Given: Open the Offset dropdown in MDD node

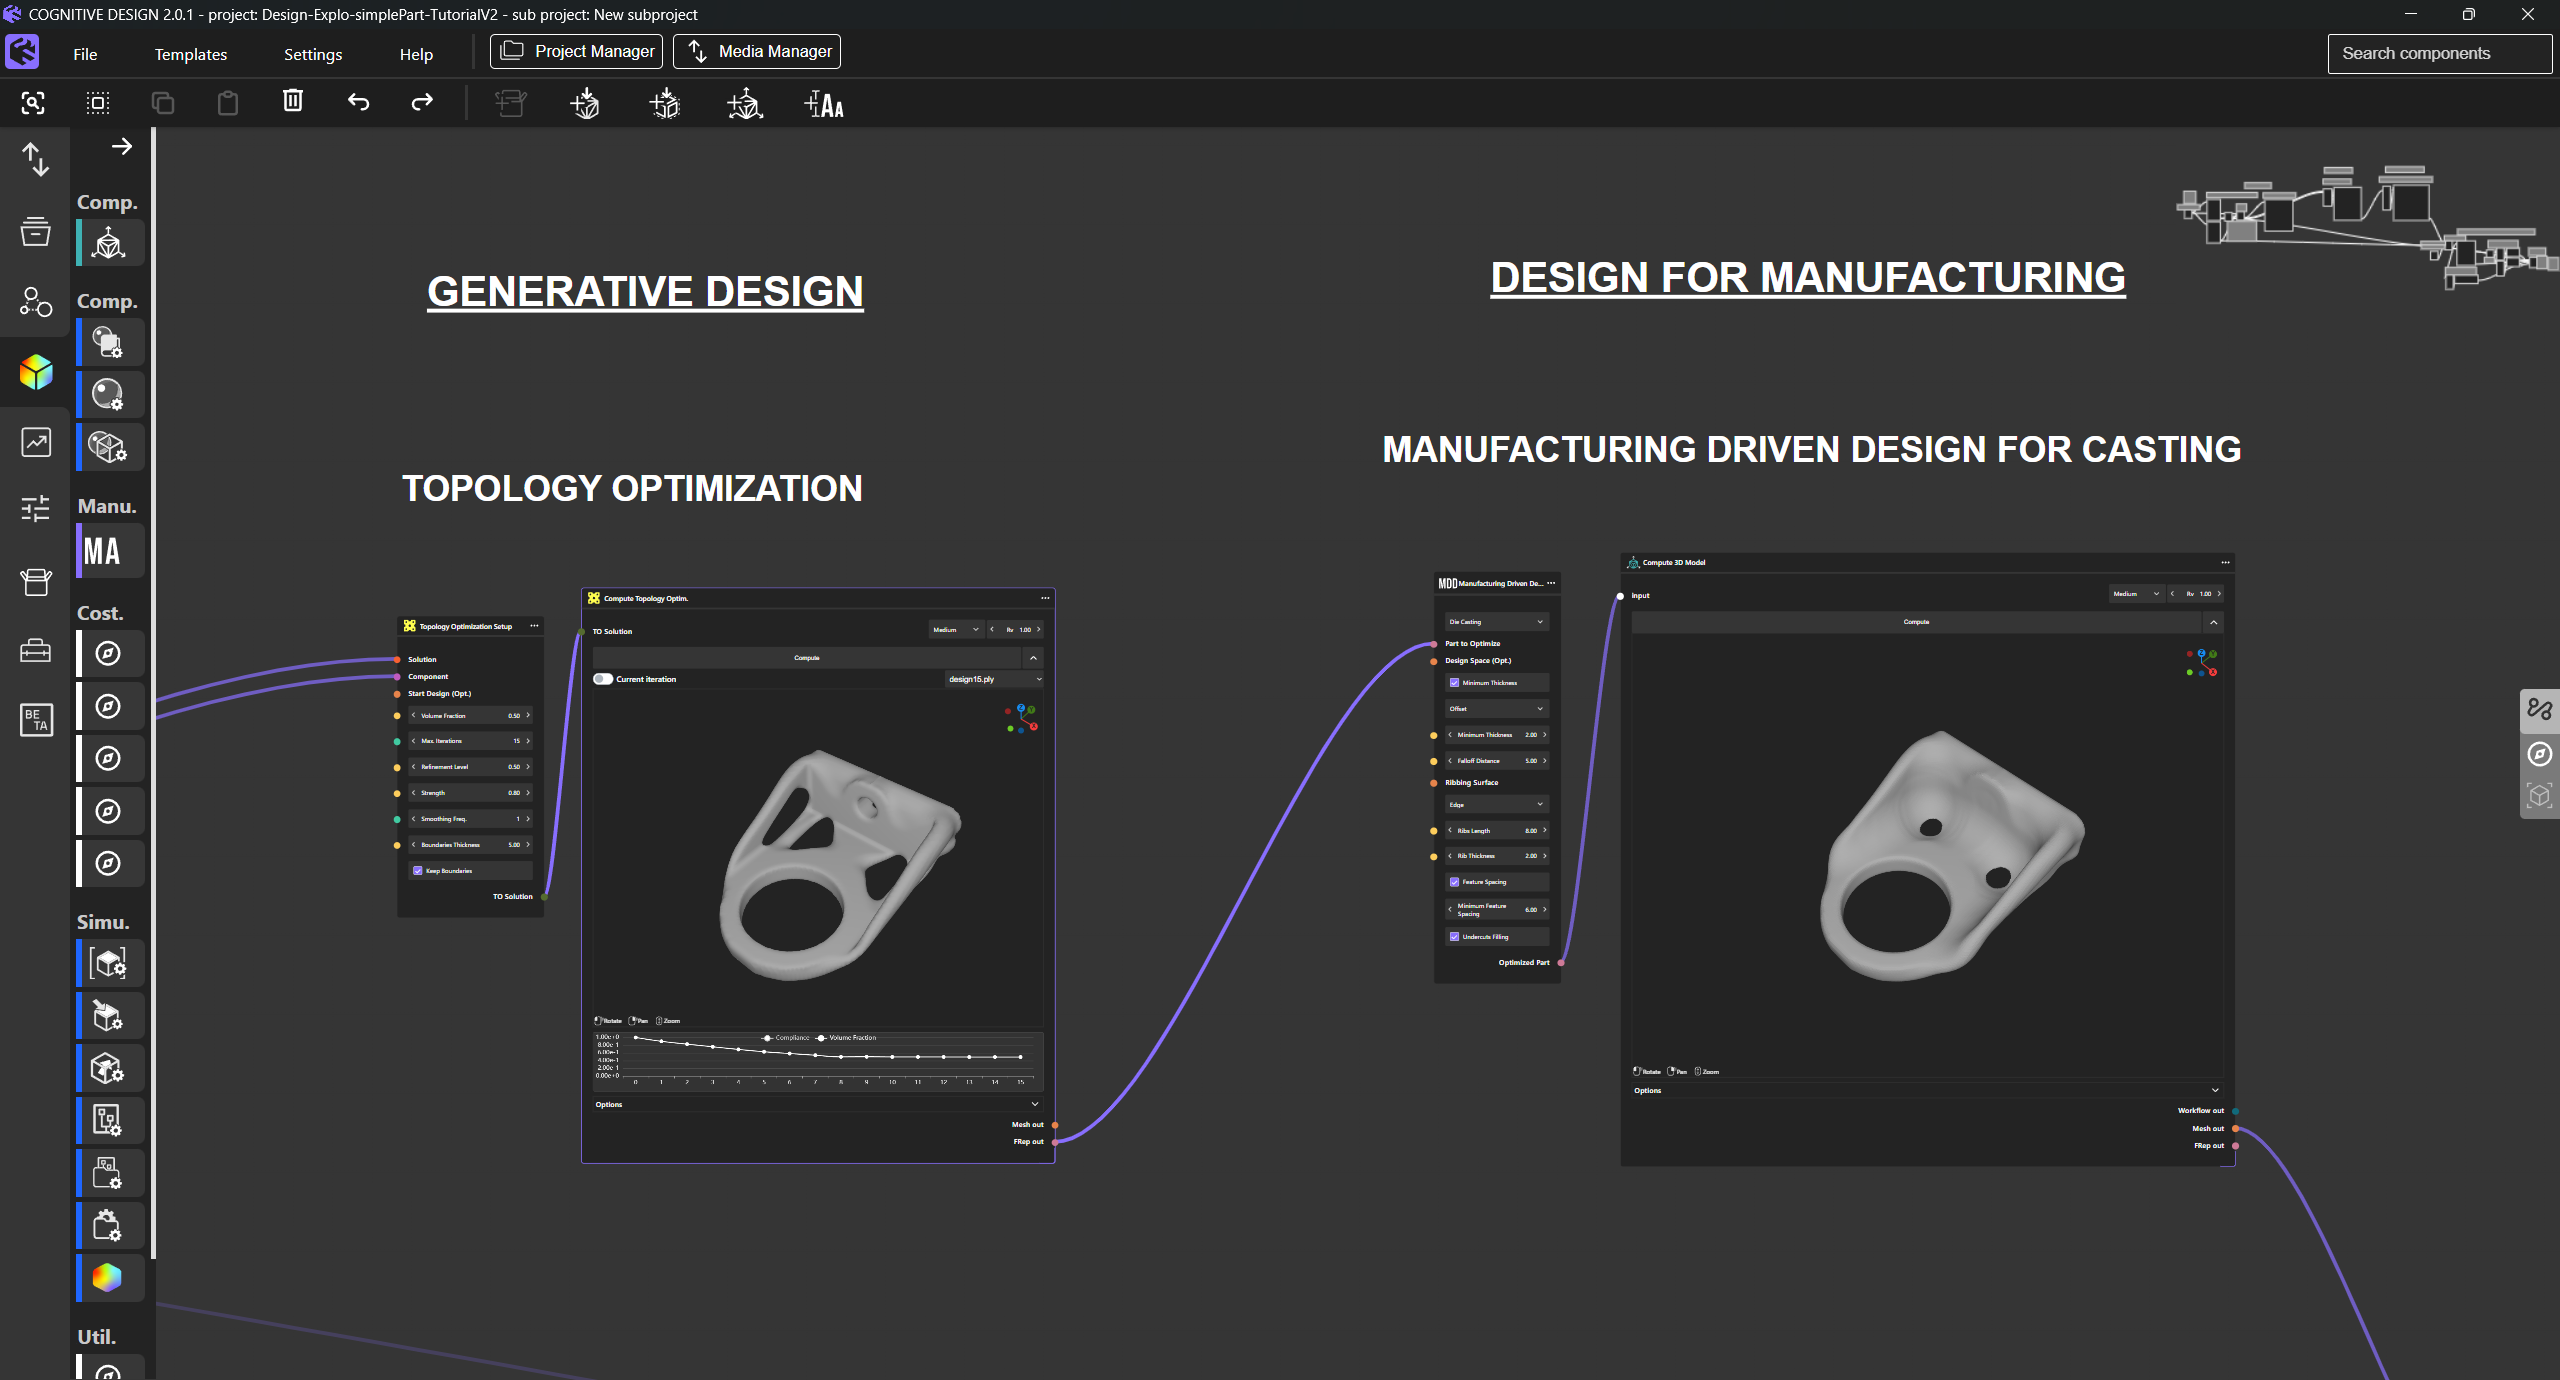Looking at the screenshot, I should [x=1496, y=709].
